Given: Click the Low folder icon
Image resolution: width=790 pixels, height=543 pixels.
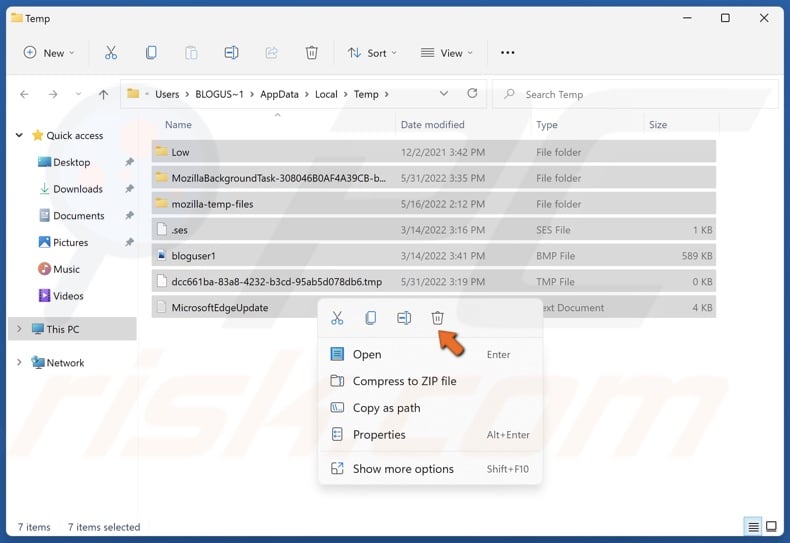Looking at the screenshot, I should [x=161, y=151].
